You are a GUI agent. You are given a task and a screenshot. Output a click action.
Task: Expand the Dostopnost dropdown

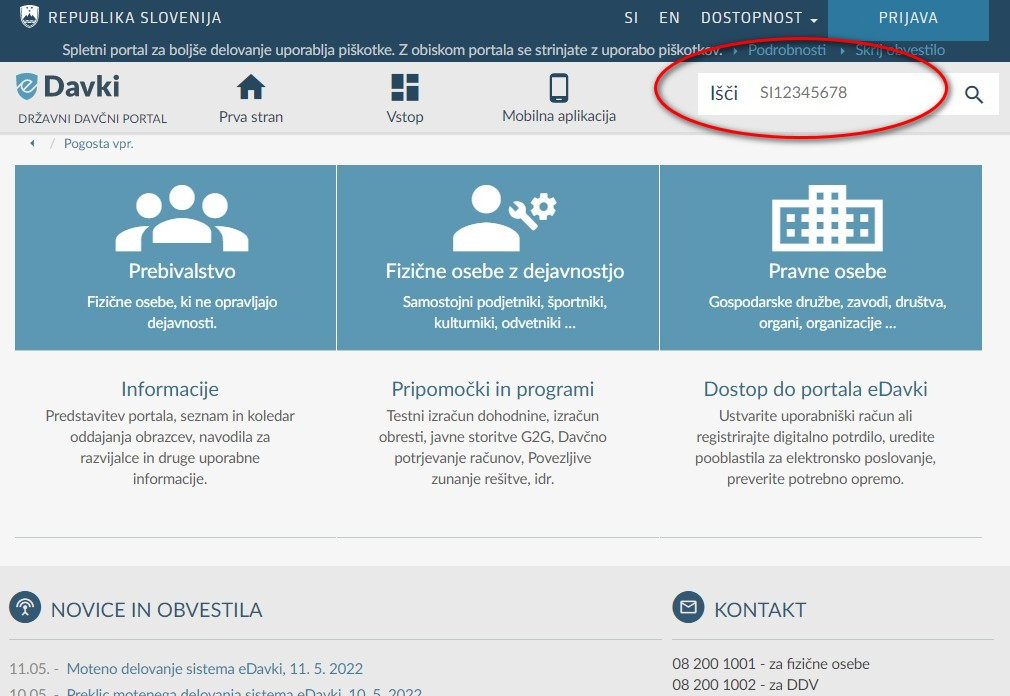pos(759,18)
